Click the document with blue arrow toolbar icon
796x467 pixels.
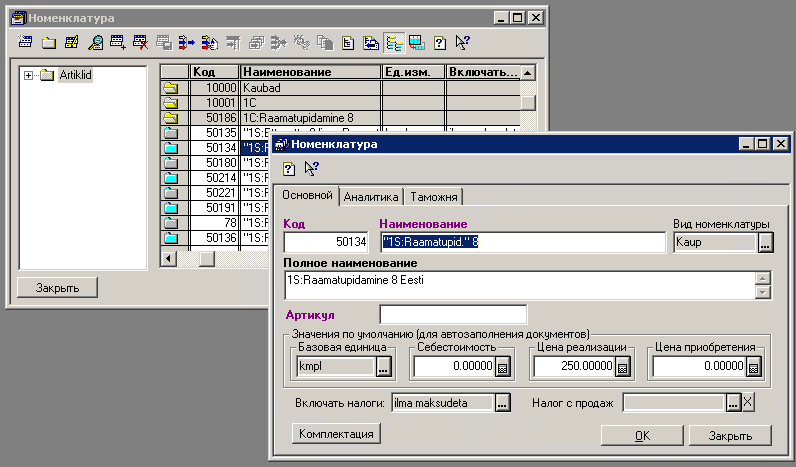[x=371, y=43]
